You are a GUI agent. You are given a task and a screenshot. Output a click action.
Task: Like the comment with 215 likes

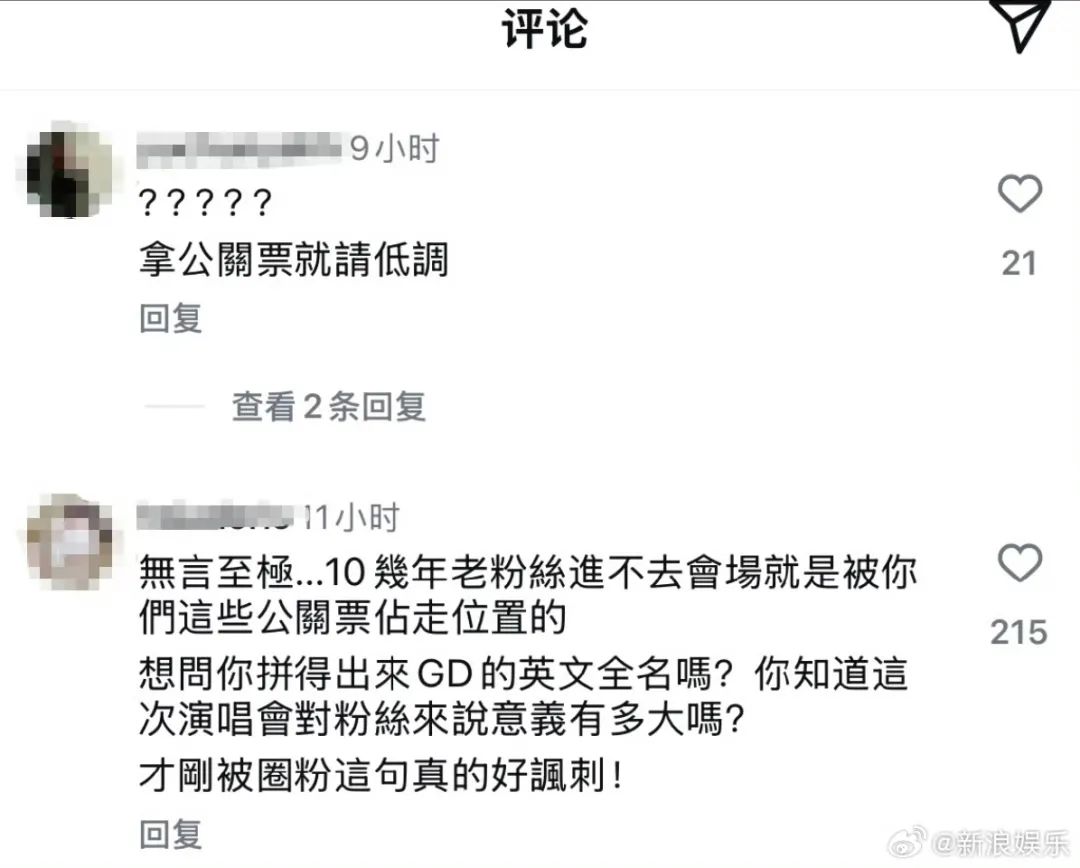point(1020,563)
